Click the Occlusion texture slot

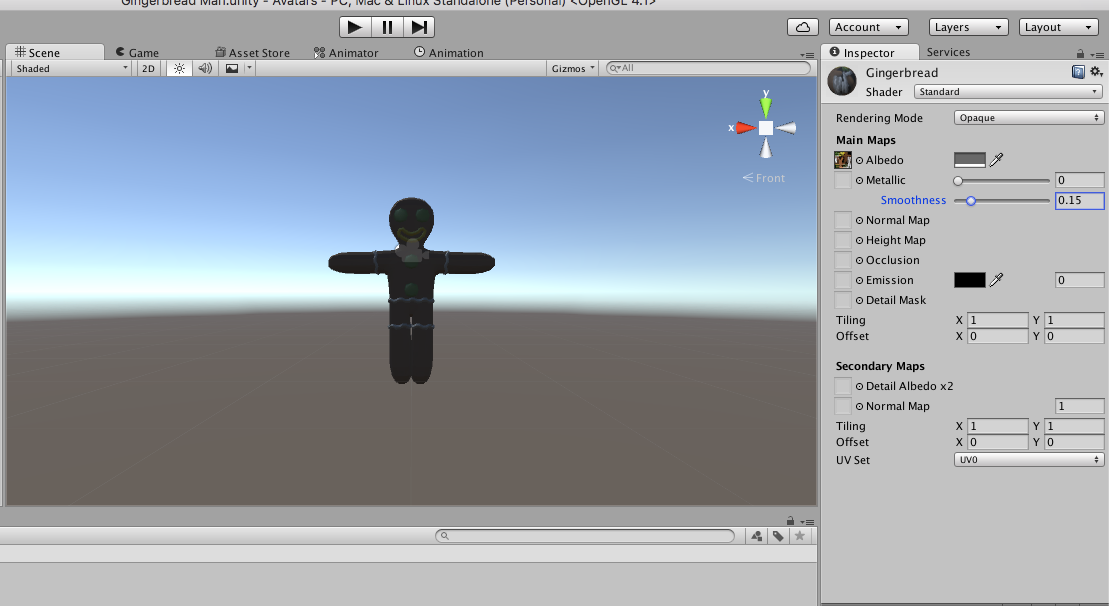(x=842, y=260)
